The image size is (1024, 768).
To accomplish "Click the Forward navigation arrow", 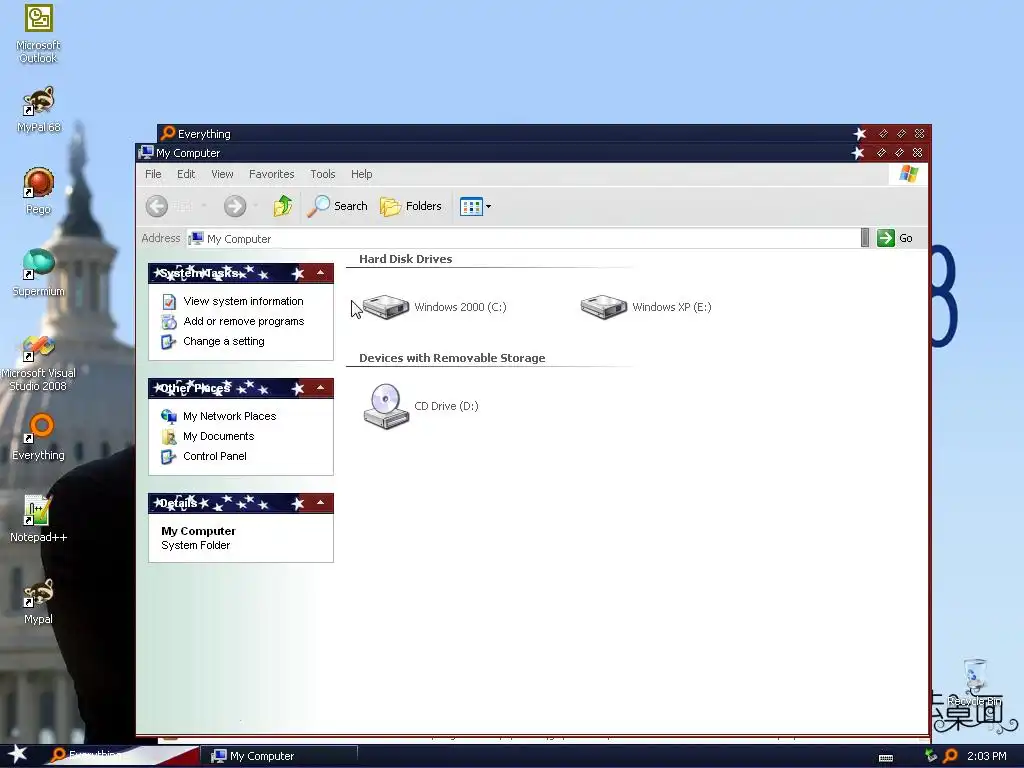I will pos(235,206).
